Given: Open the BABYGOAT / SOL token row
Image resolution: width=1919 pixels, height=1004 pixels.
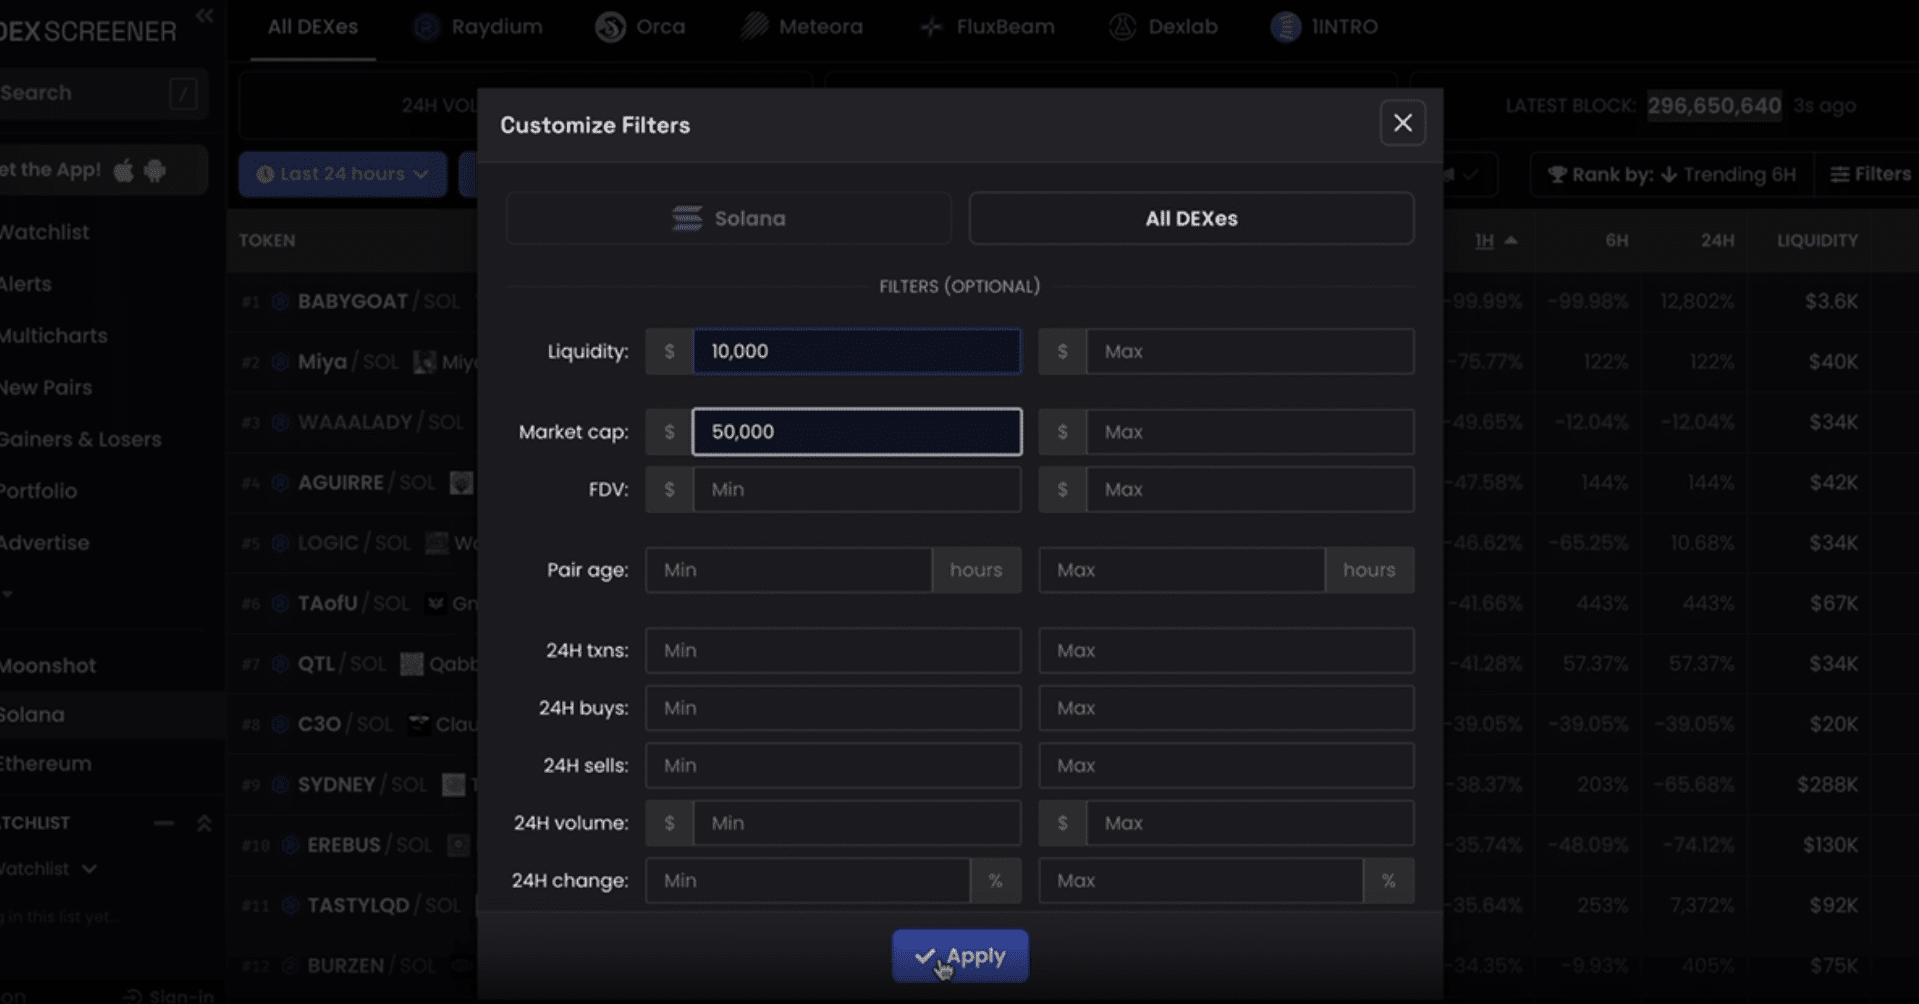Looking at the screenshot, I should [x=352, y=301].
